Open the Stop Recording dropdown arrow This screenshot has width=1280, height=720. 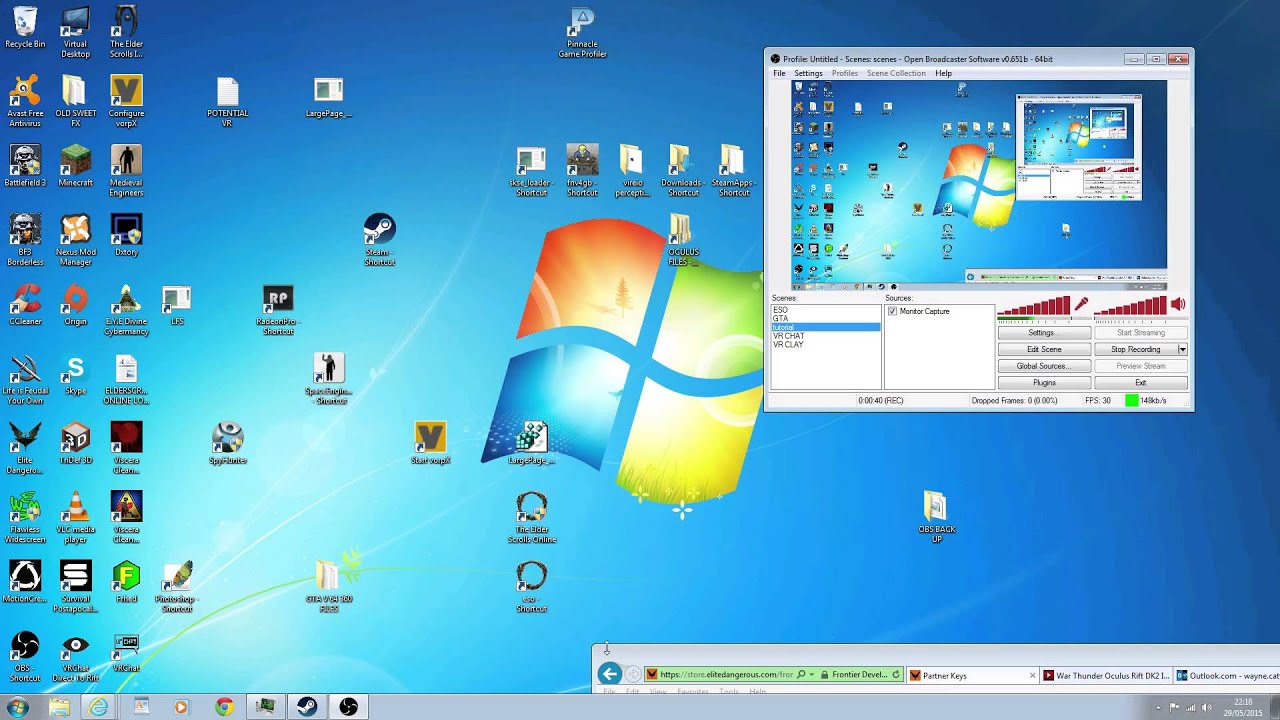point(1182,350)
